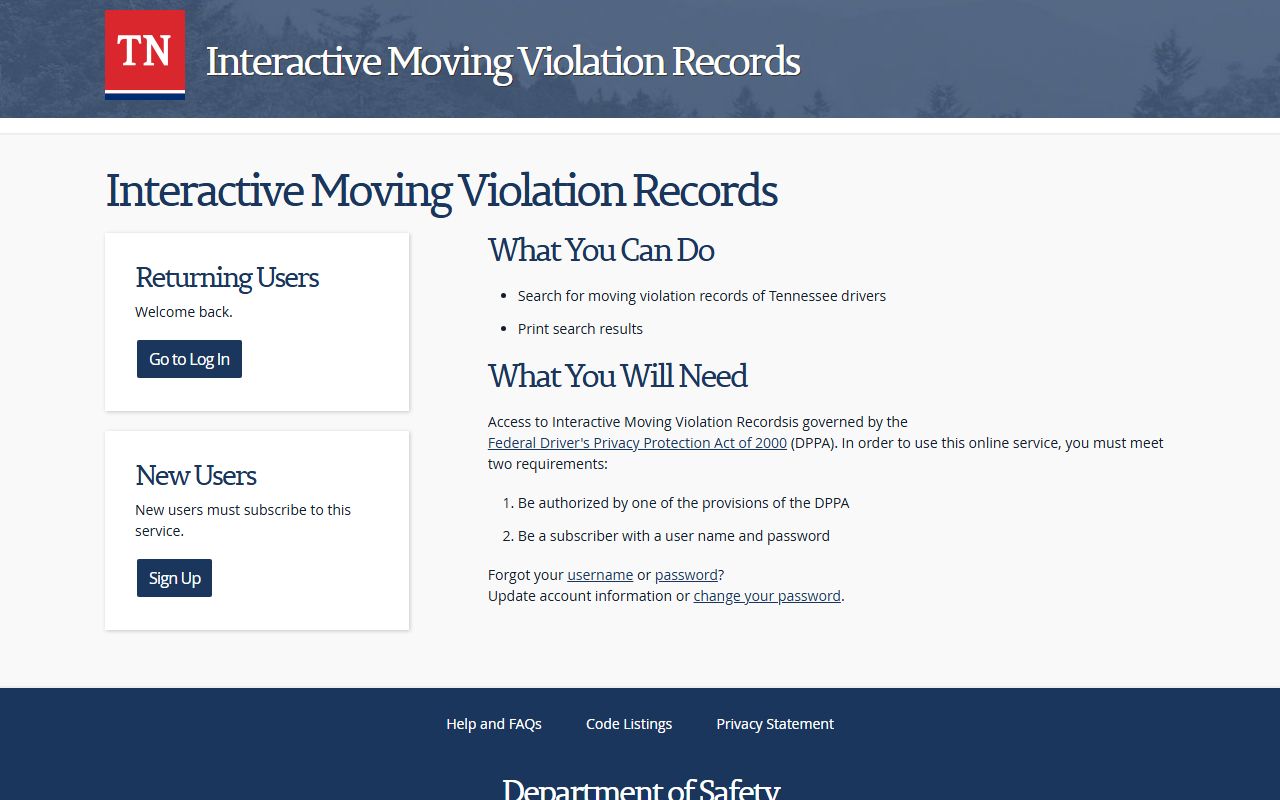Select 'Search for moving violation records' bullet
Viewport: 1280px width, 800px height.
pyautogui.click(x=702, y=296)
